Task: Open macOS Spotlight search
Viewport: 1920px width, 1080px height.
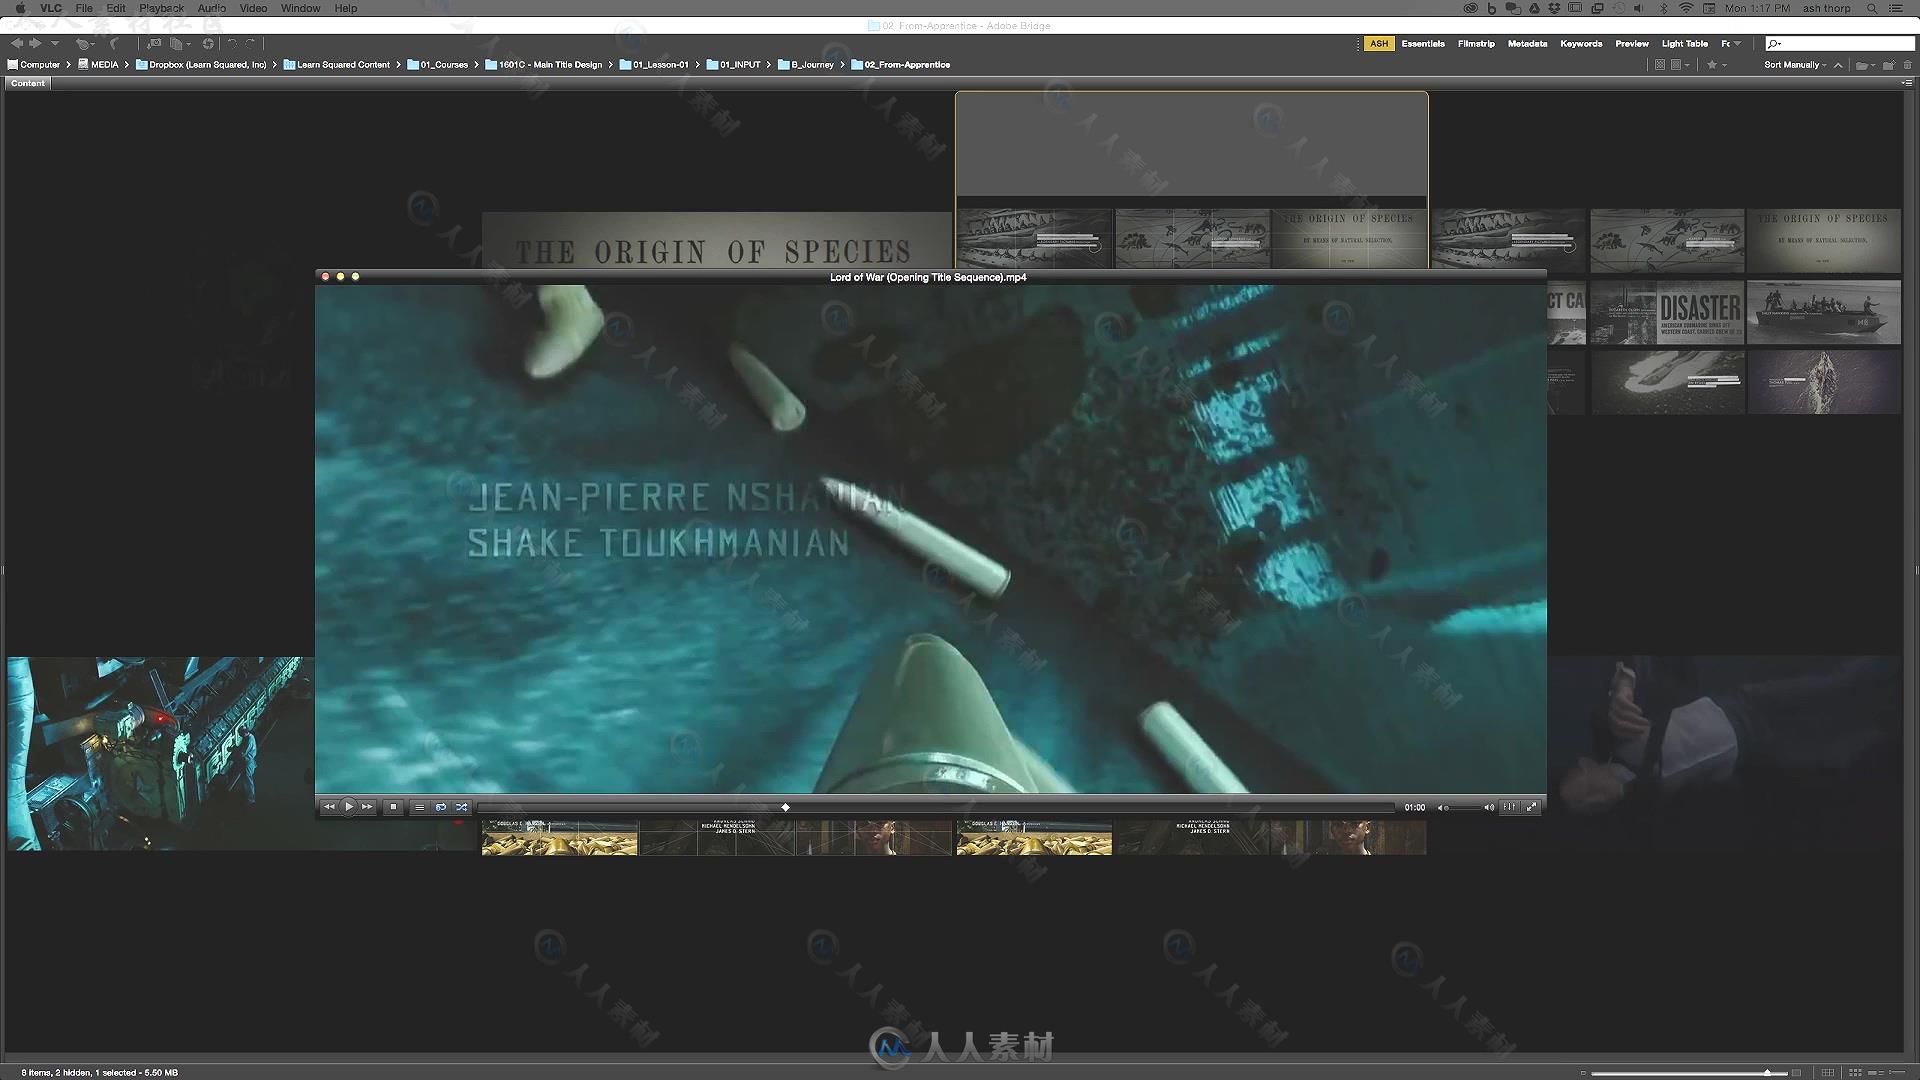Action: (x=1872, y=8)
